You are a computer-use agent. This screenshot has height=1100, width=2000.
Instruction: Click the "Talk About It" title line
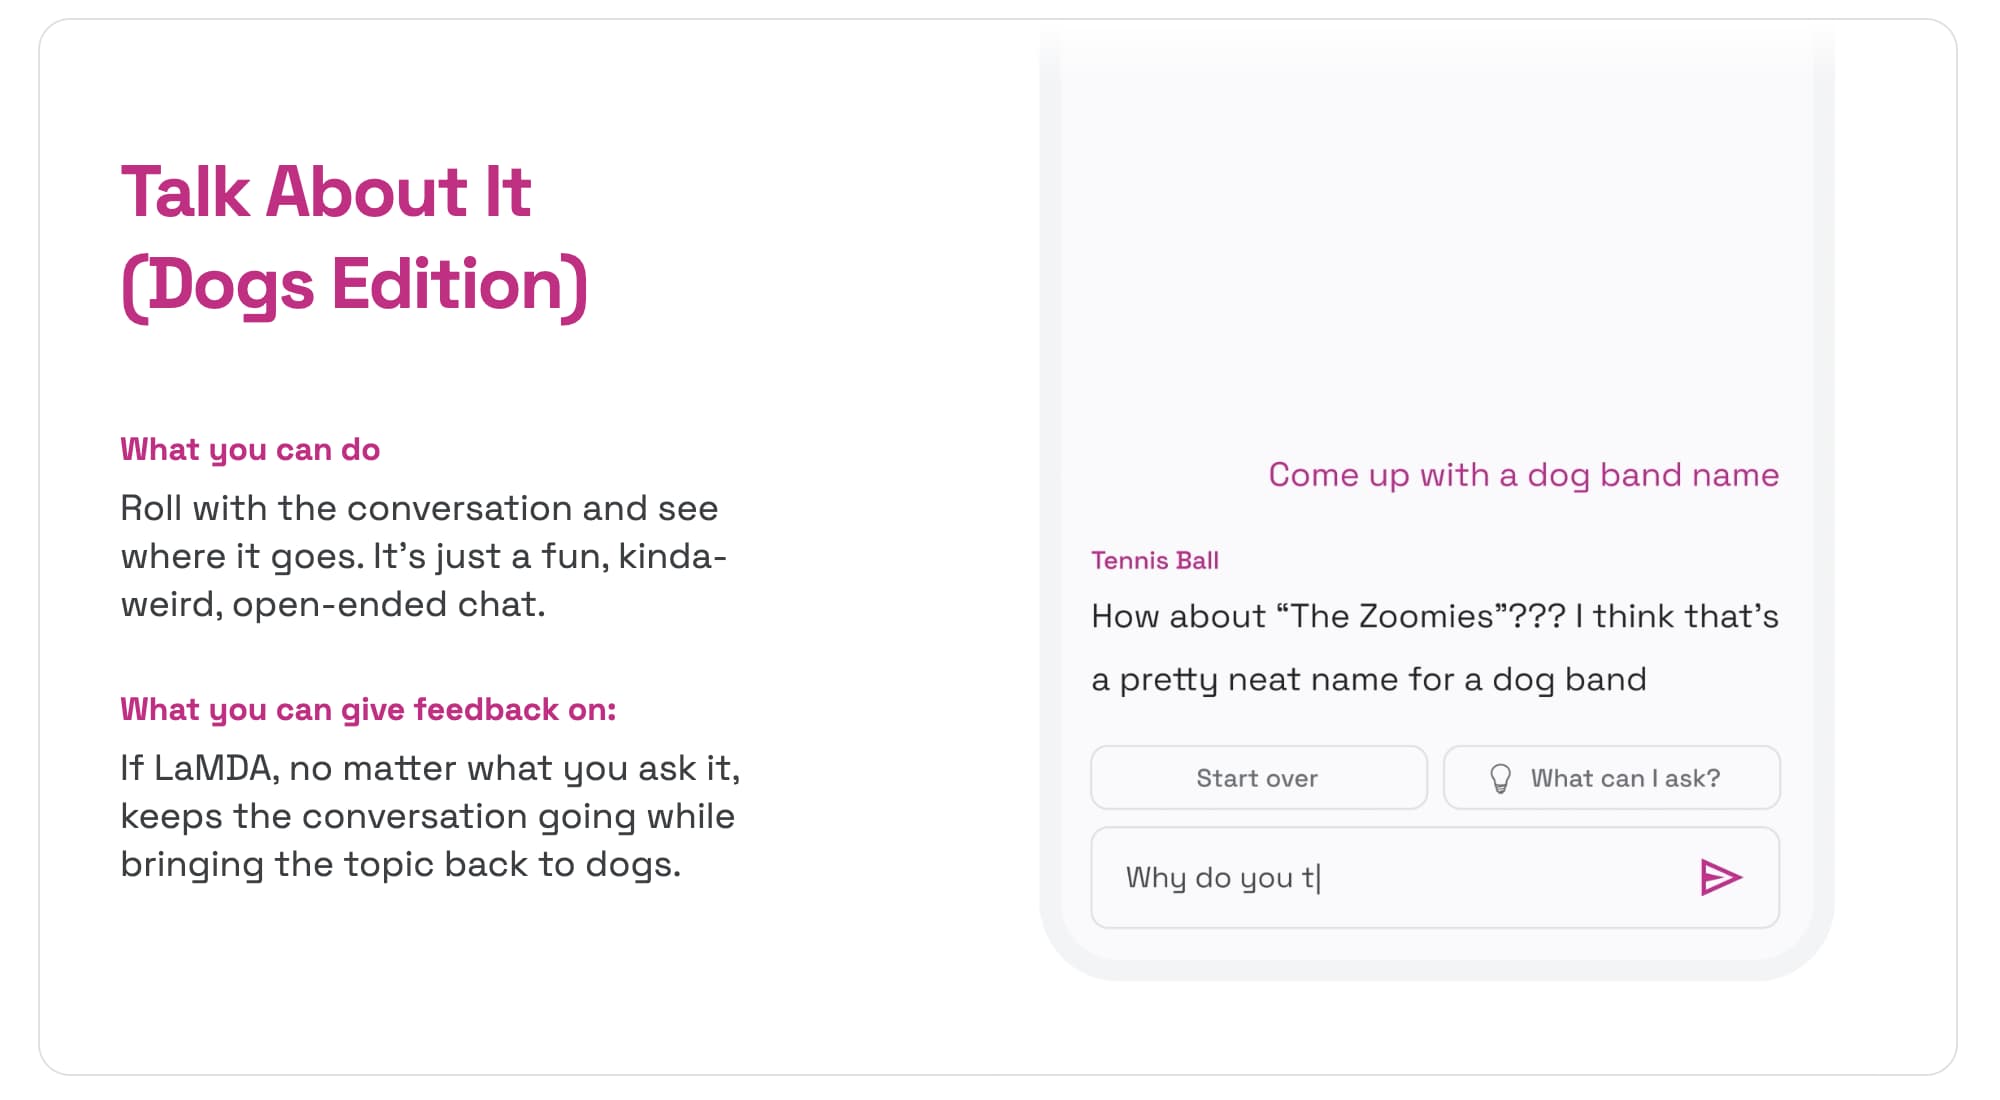click(x=326, y=191)
